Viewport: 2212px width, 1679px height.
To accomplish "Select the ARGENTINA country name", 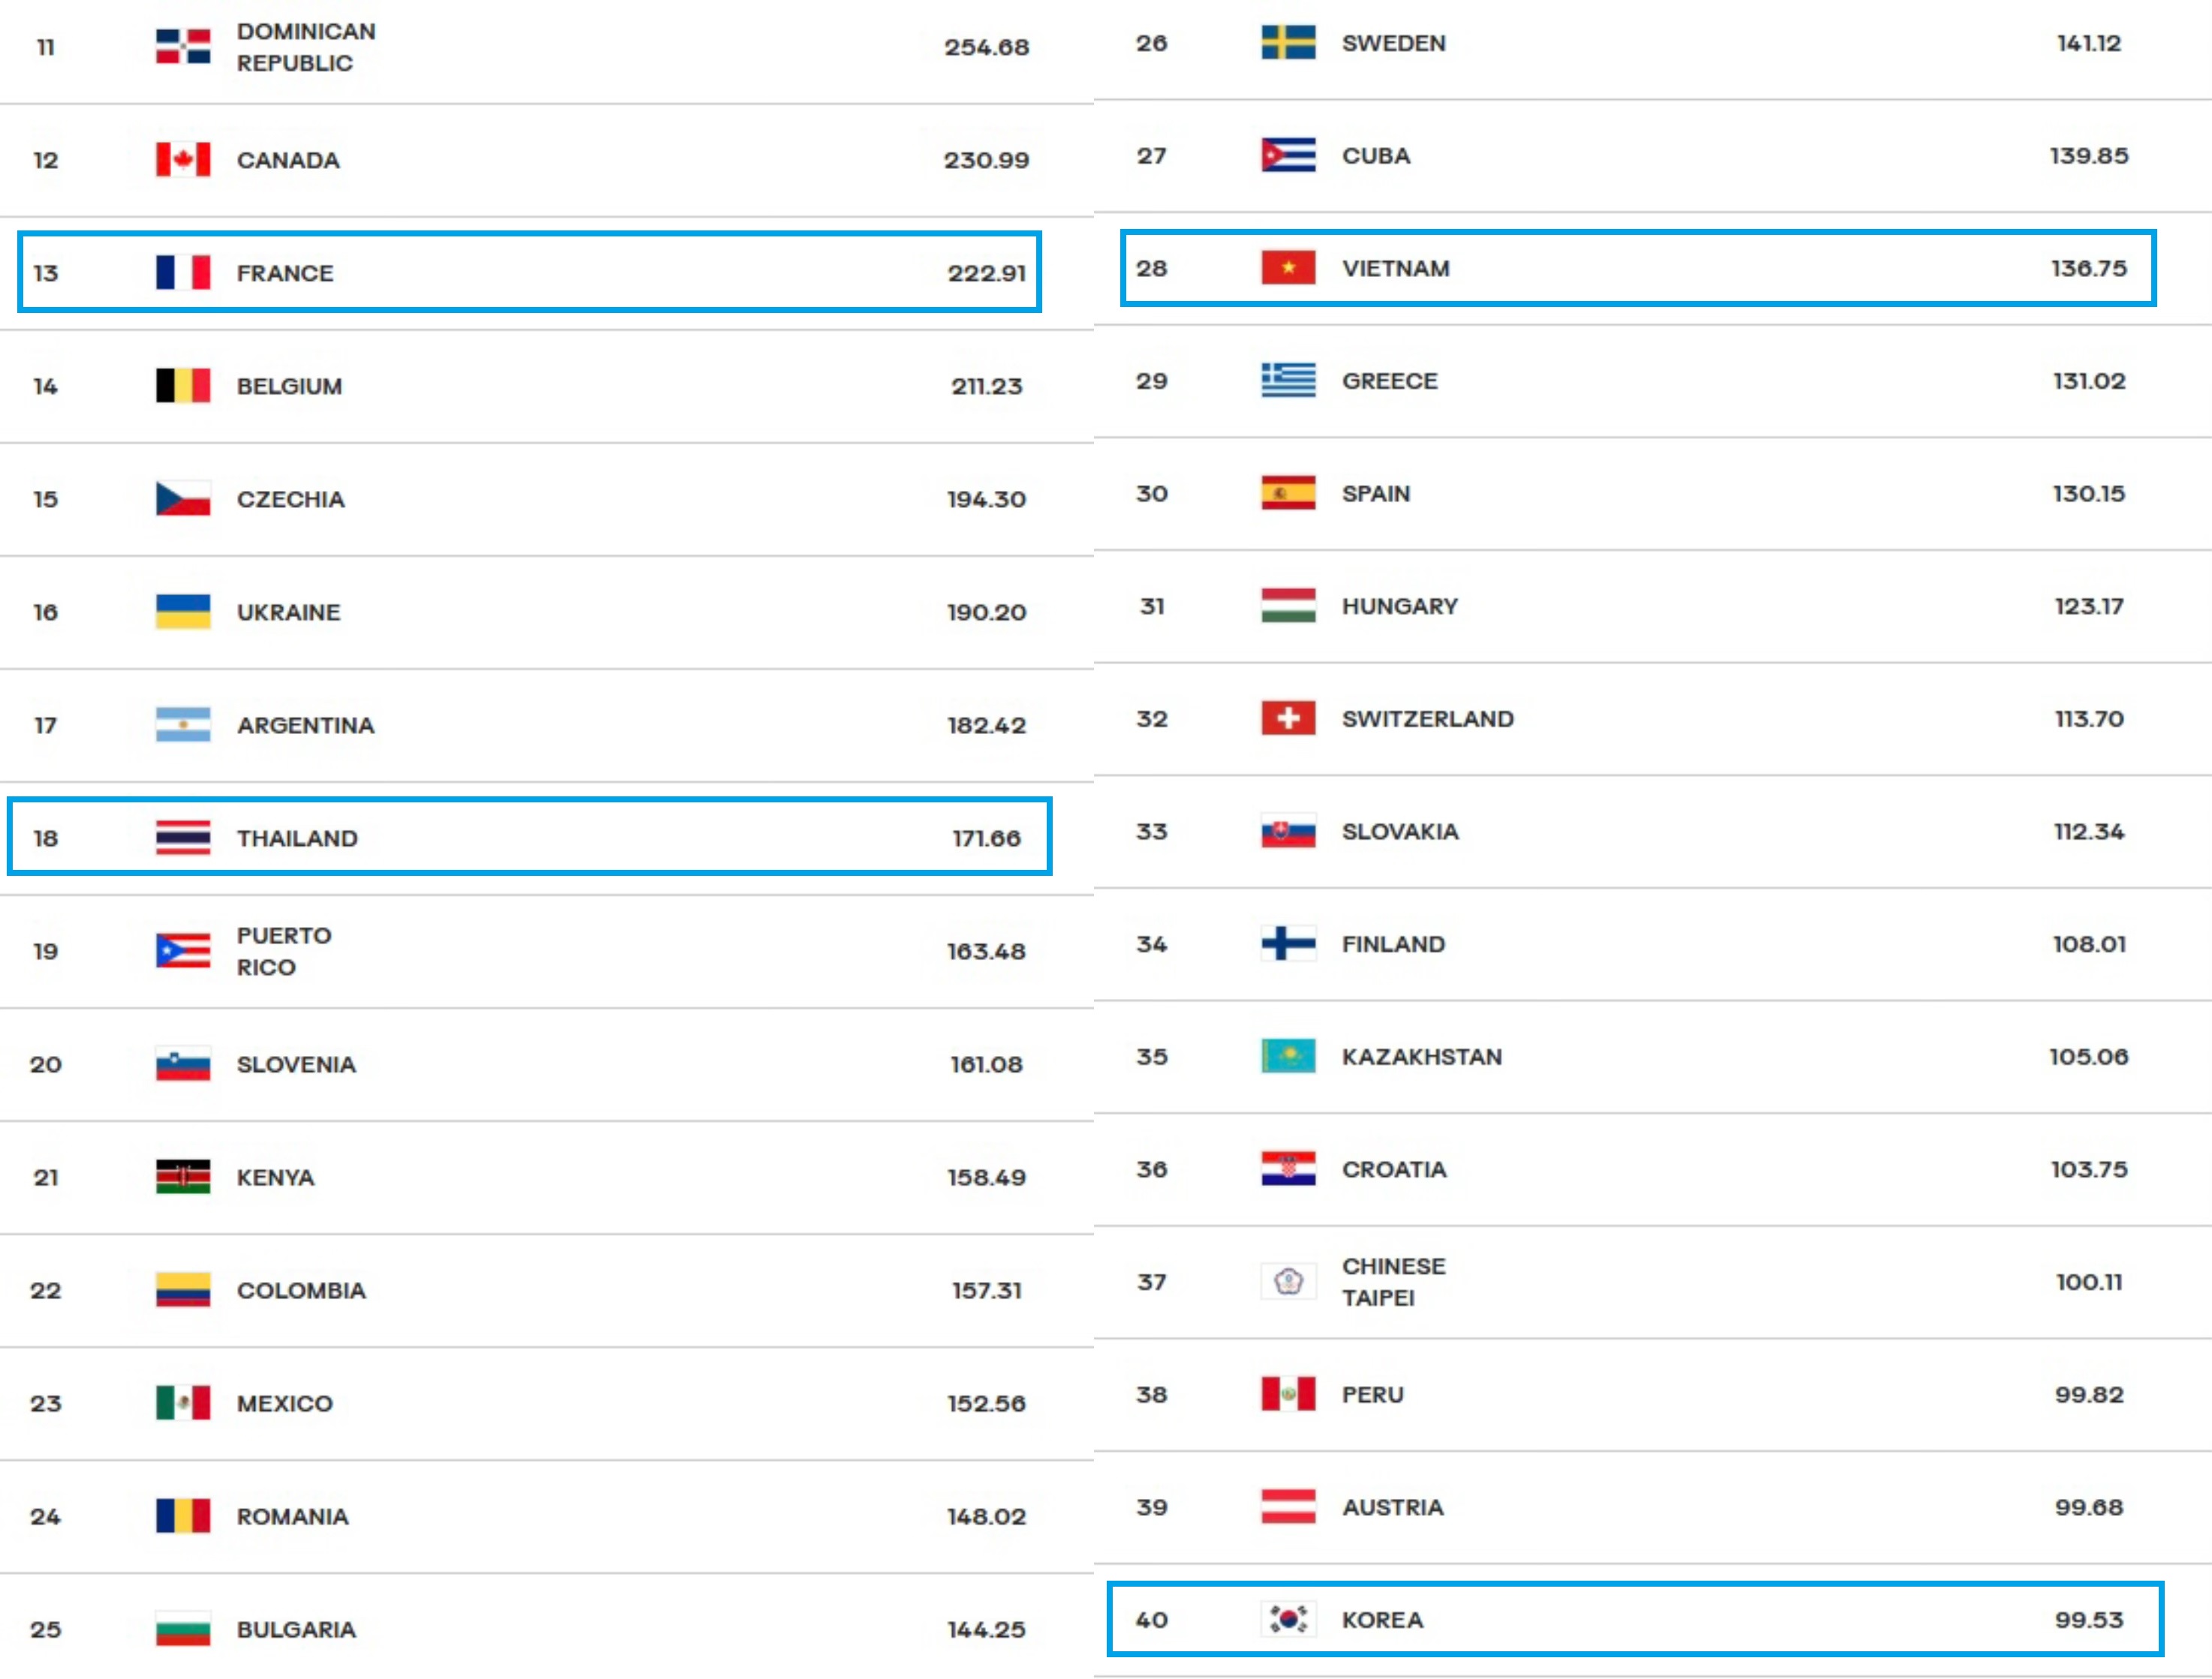I will click(x=305, y=725).
